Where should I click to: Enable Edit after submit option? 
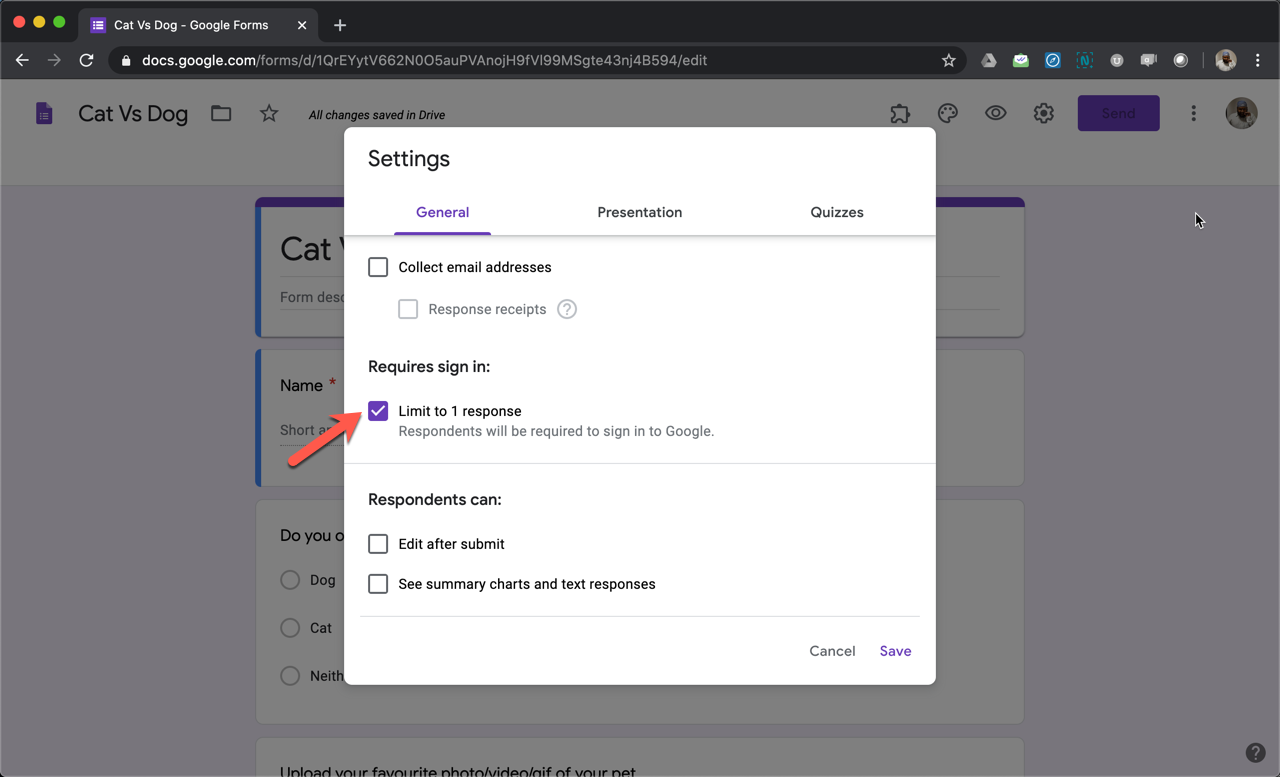(378, 544)
